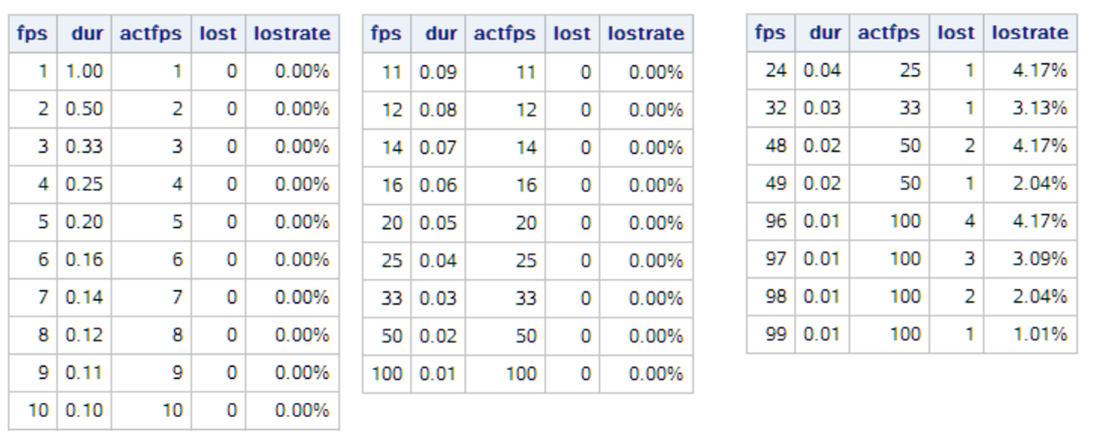Image resolution: width=1093 pixels, height=432 pixels.
Task: Click the 'fps' header in first table
Action: point(33,33)
